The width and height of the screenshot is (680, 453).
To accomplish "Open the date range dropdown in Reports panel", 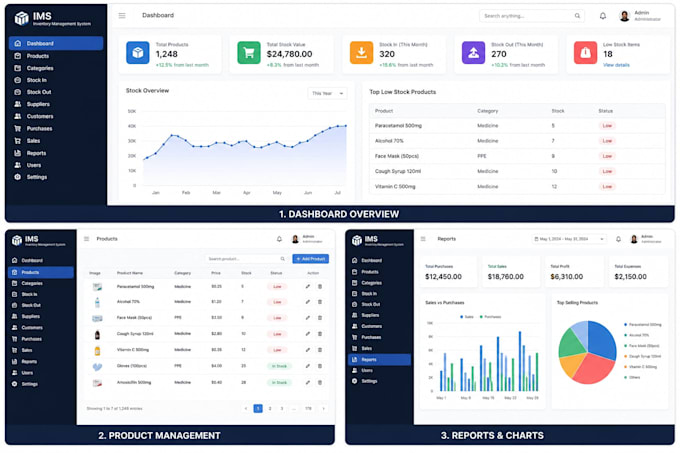I will (569, 239).
